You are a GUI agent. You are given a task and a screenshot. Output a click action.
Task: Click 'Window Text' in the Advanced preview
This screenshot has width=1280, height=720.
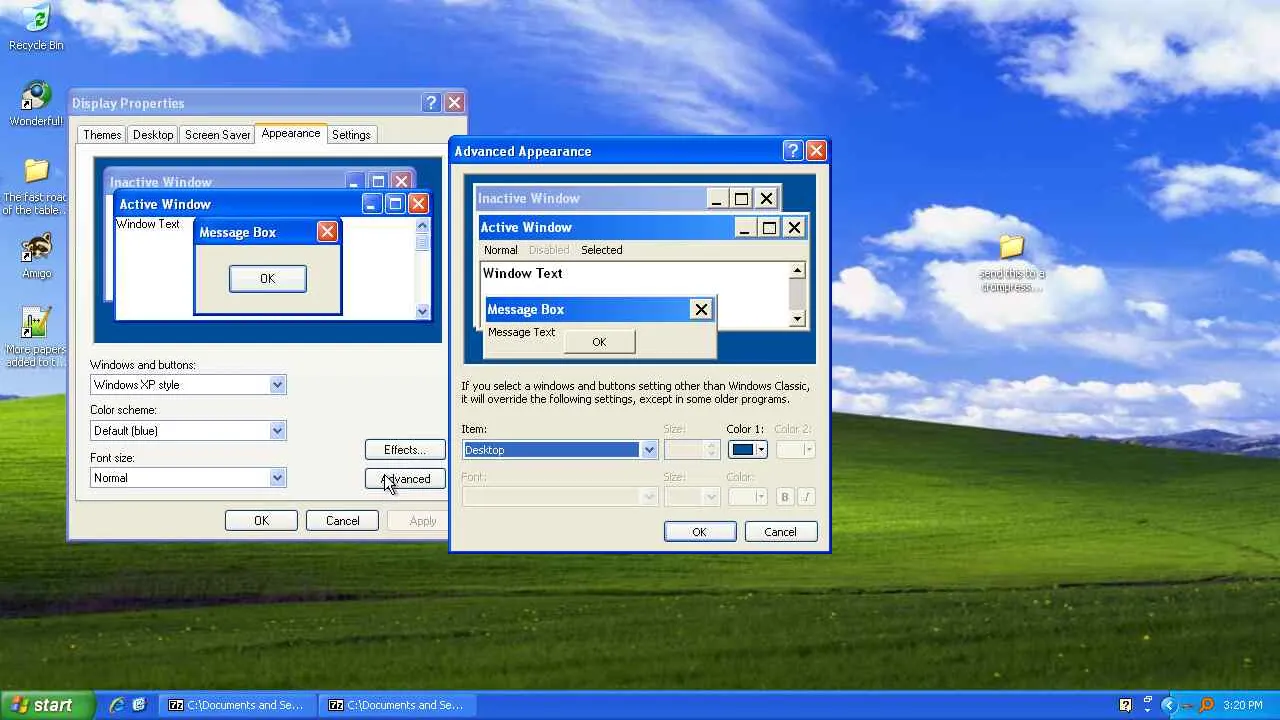tap(523, 273)
